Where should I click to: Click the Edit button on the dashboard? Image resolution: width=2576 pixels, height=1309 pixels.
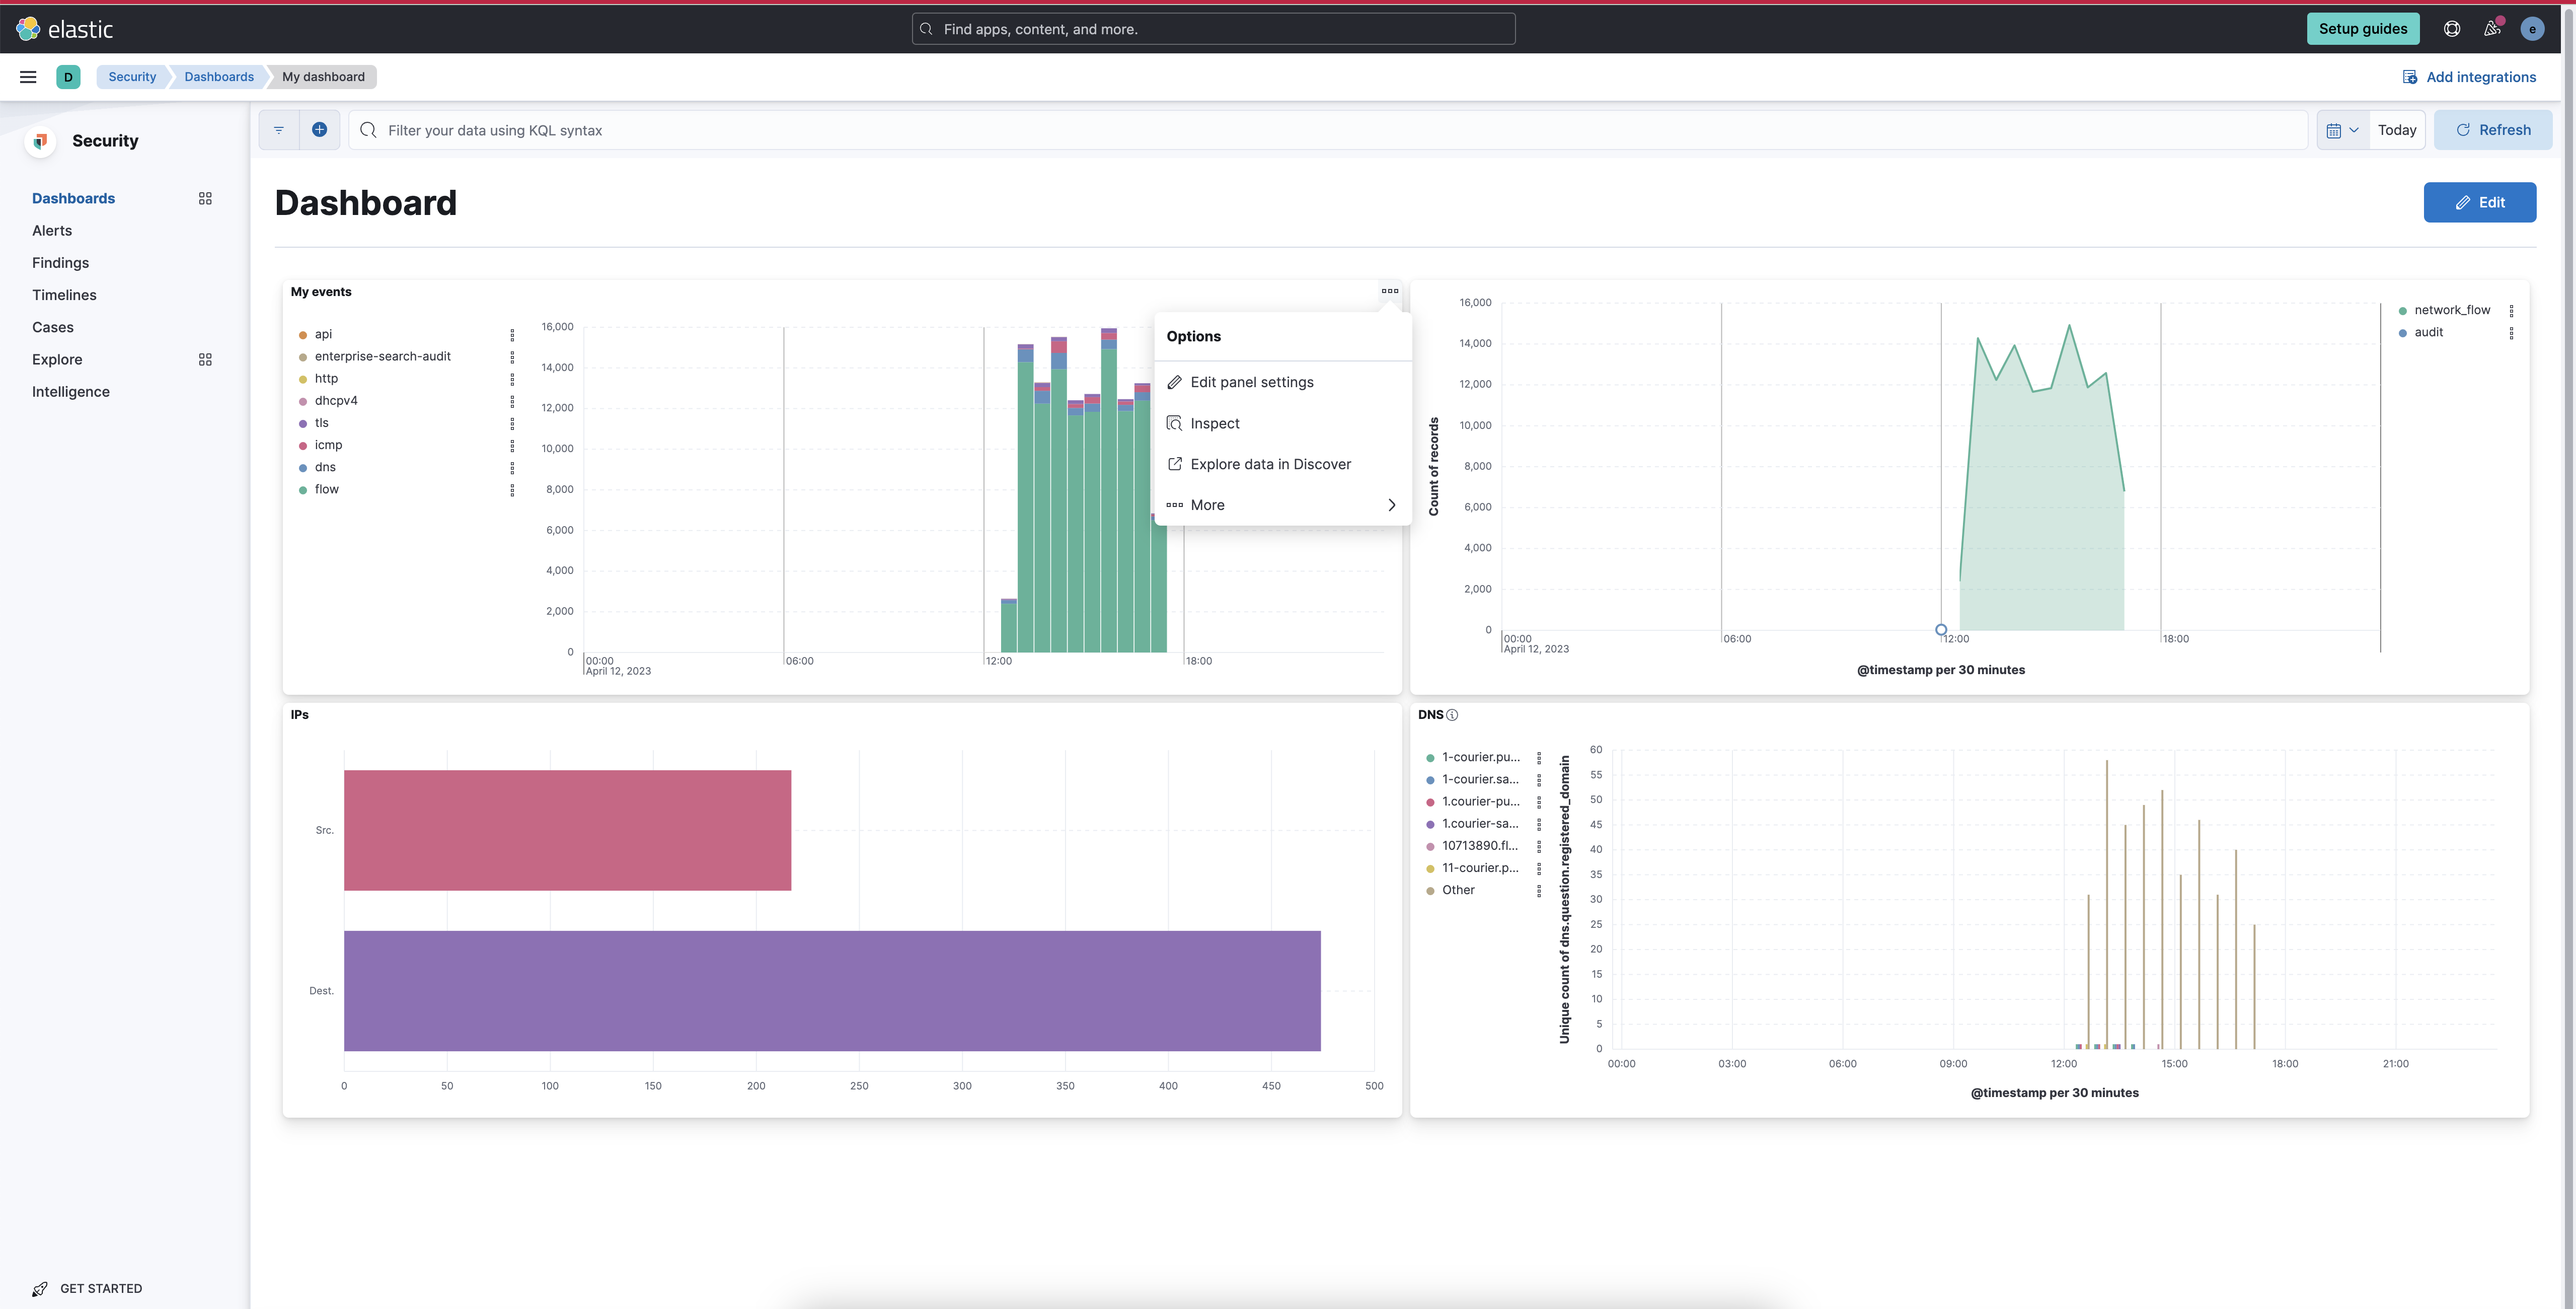pos(2480,202)
